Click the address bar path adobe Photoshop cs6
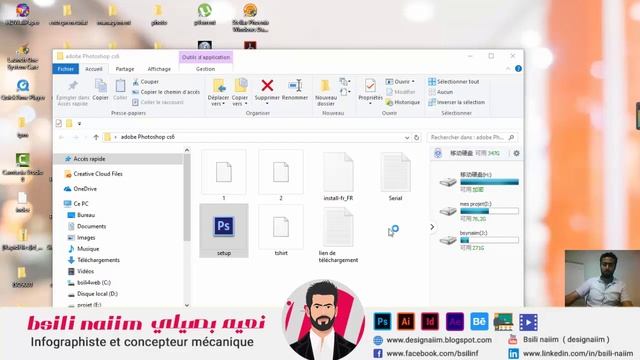Image resolution: width=640 pixels, height=360 pixels. click(x=147, y=137)
